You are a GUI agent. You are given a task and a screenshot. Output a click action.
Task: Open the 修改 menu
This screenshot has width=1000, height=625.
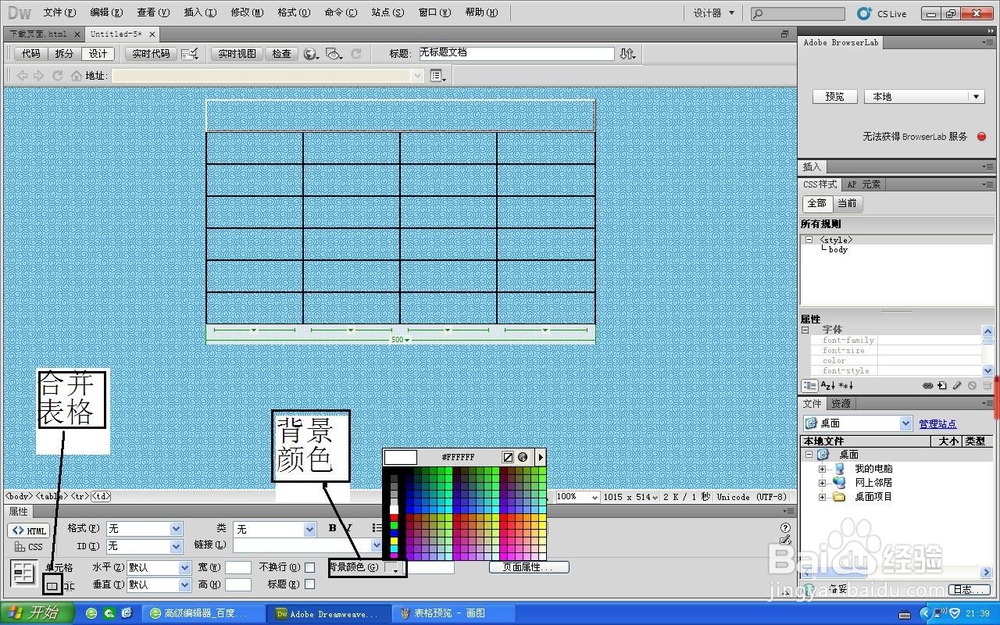(x=247, y=12)
